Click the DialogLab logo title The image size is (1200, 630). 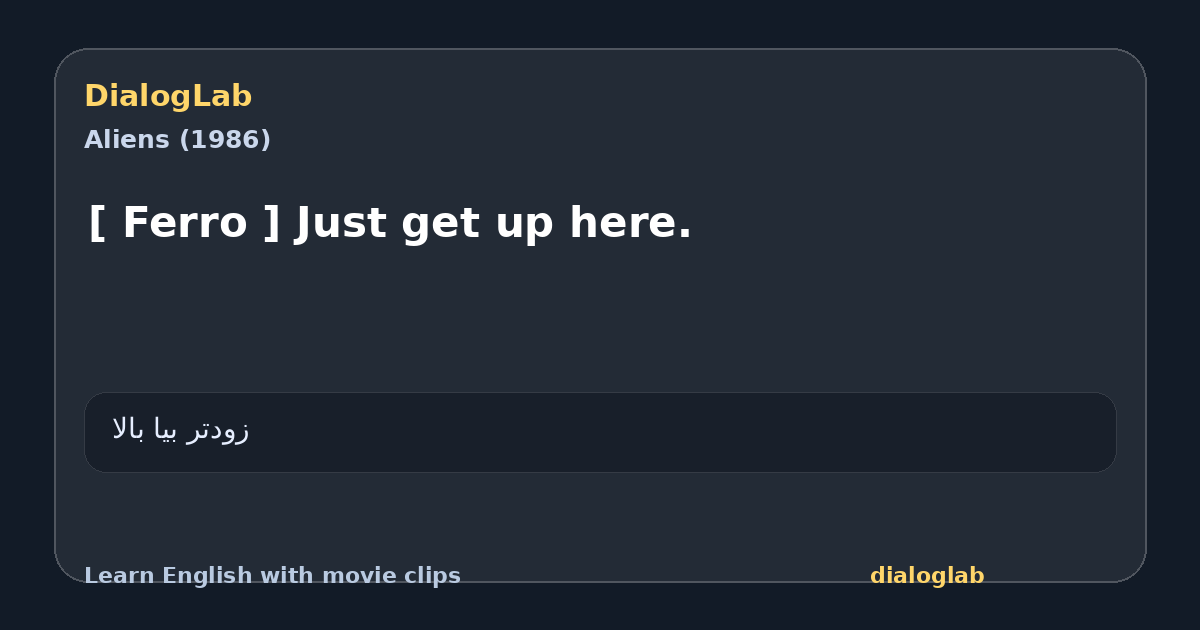(168, 97)
